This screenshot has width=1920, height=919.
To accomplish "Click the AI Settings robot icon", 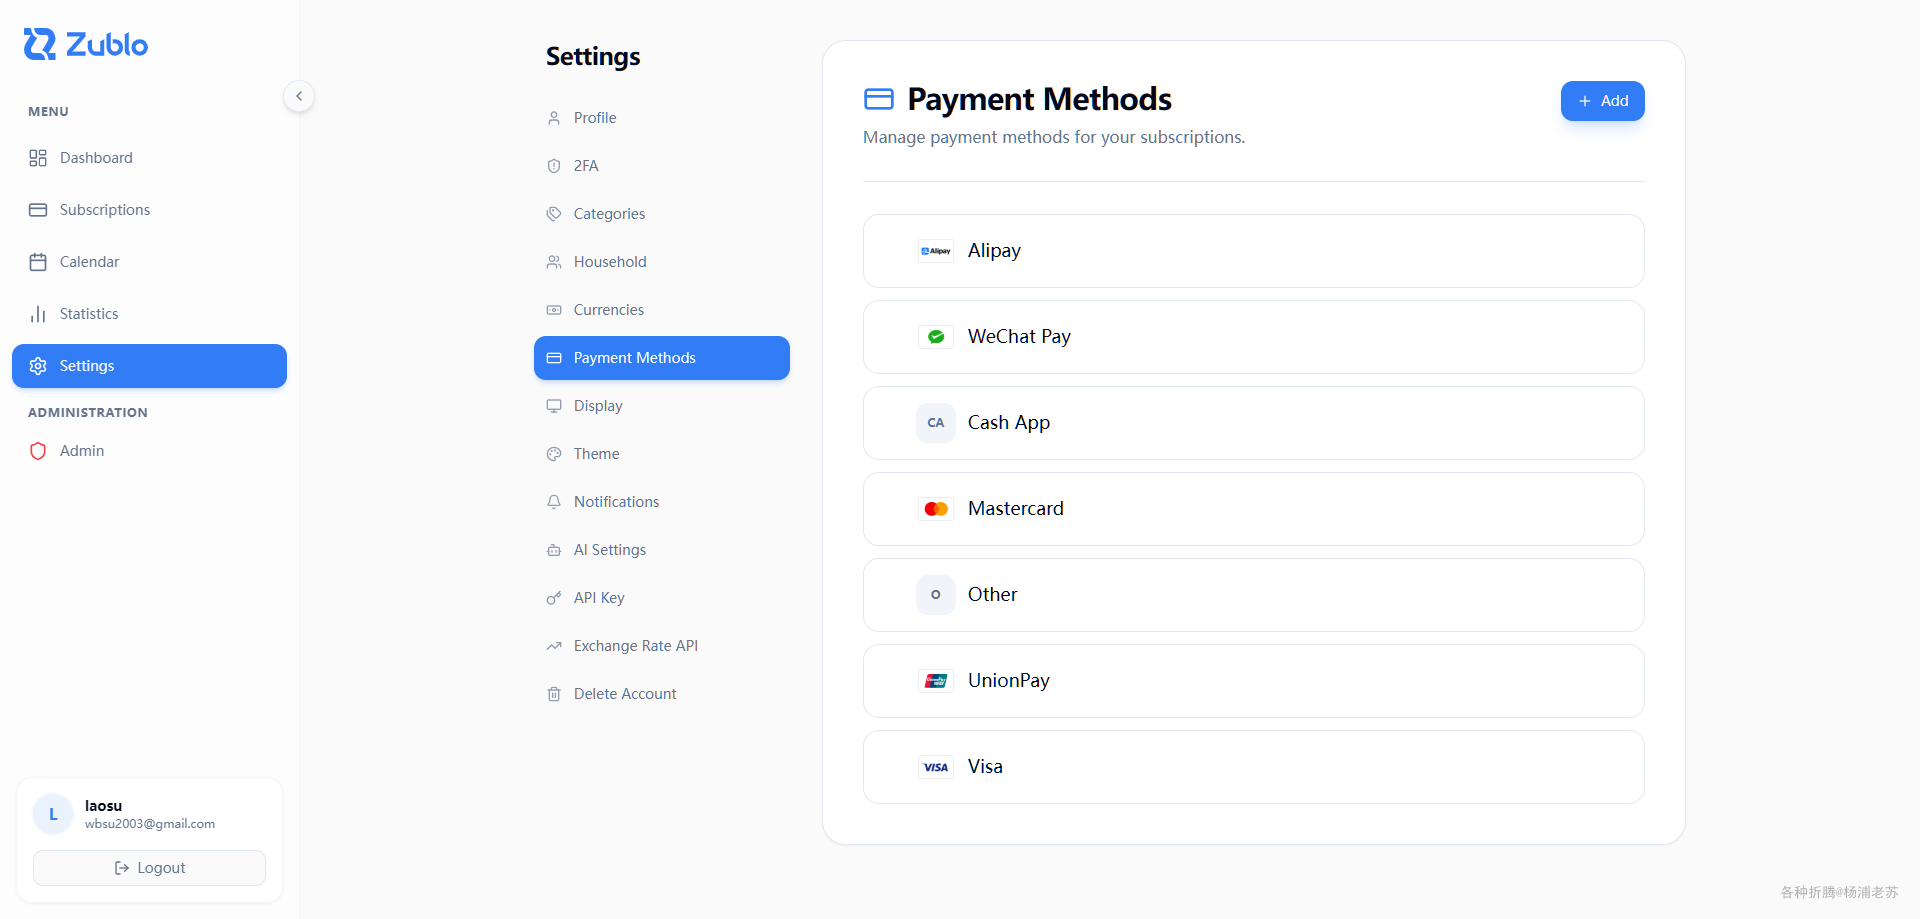I will pos(554,550).
